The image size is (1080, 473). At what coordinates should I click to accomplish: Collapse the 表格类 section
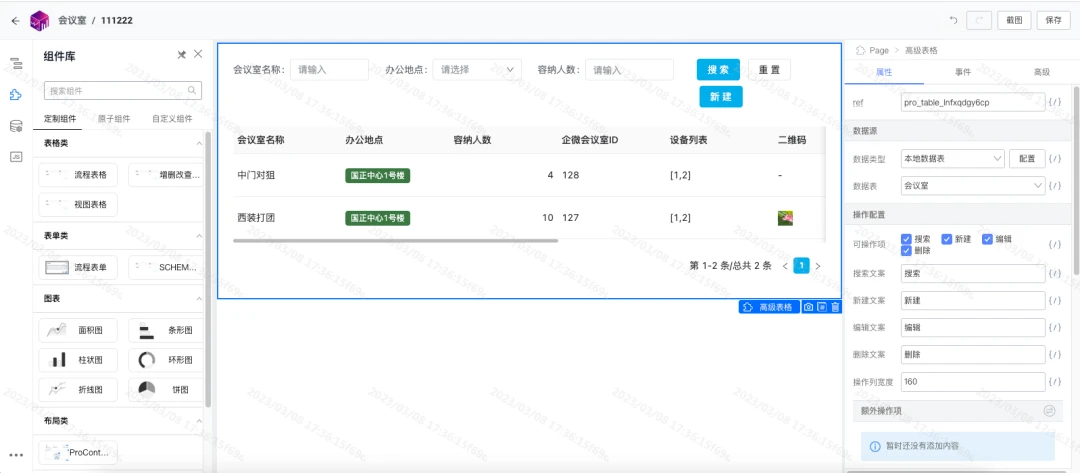[199, 143]
